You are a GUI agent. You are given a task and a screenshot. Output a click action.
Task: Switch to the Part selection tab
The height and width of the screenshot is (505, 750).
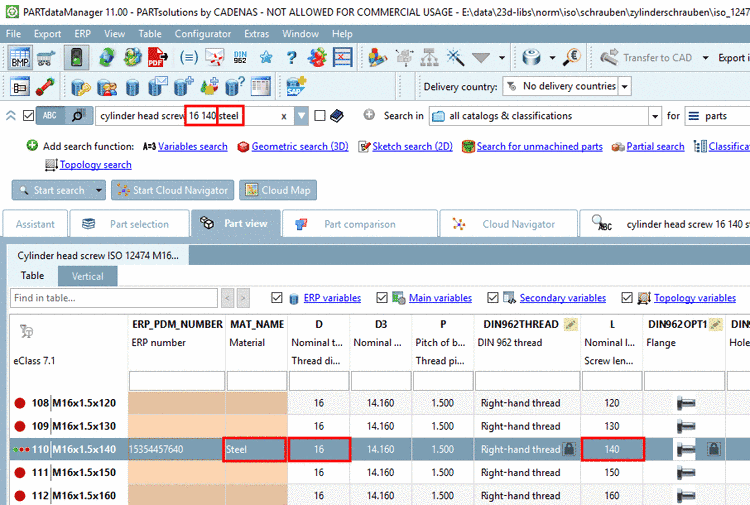point(130,224)
